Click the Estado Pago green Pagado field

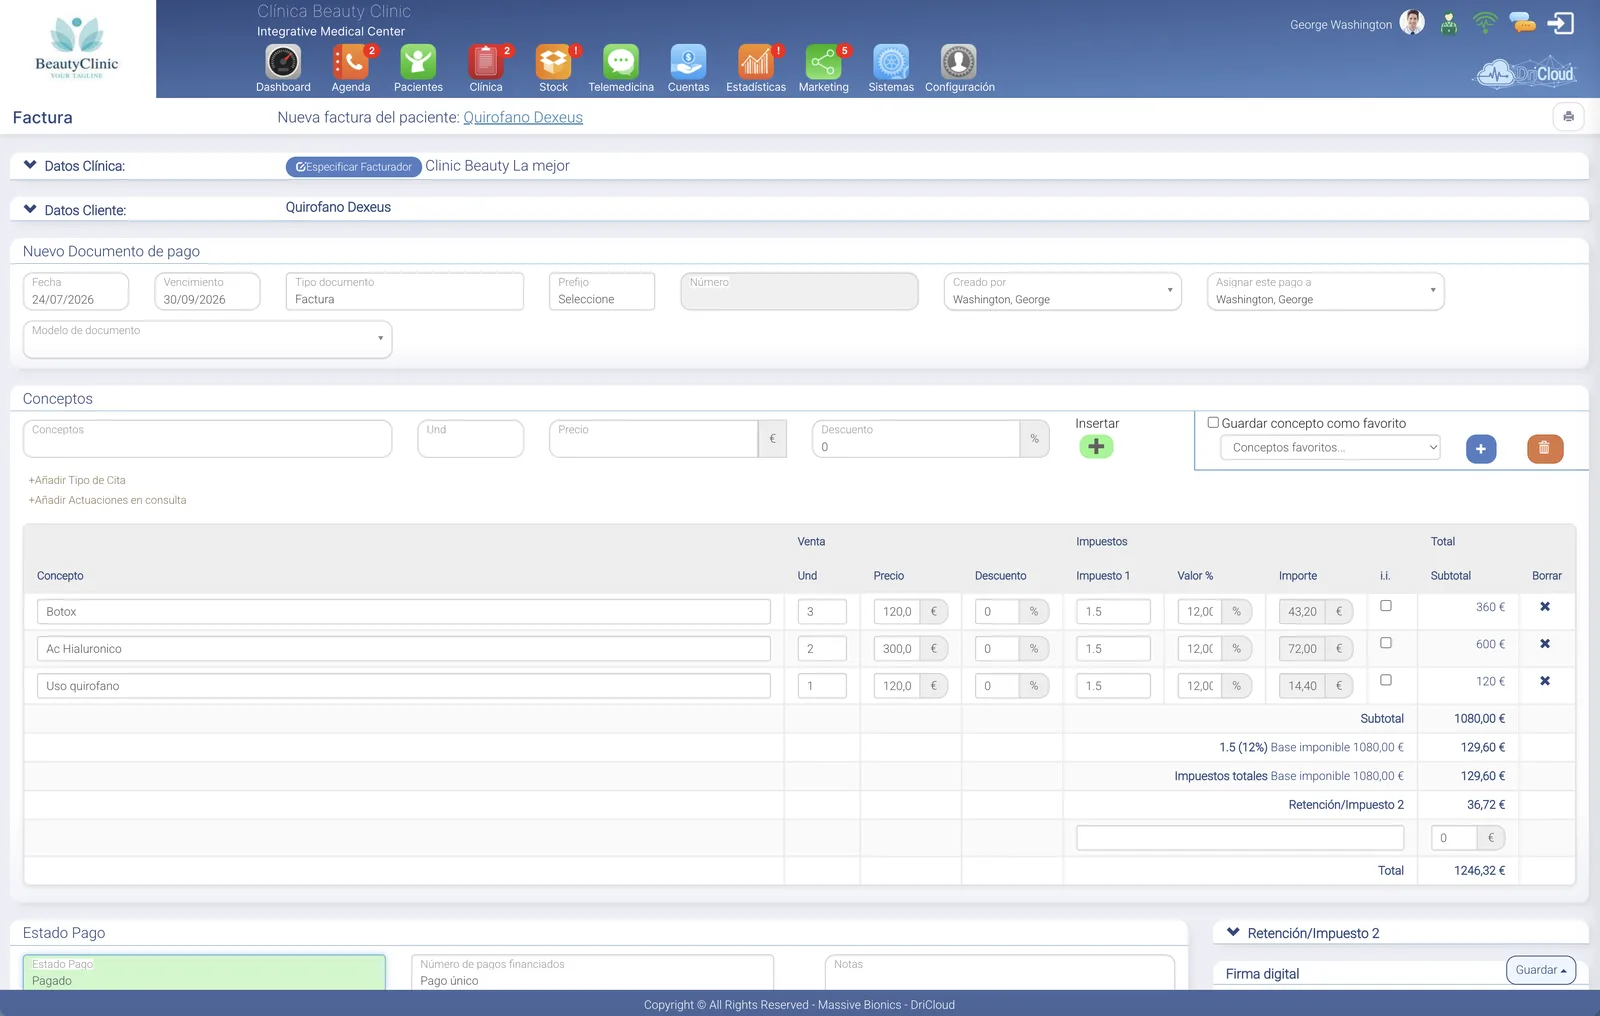204,972
